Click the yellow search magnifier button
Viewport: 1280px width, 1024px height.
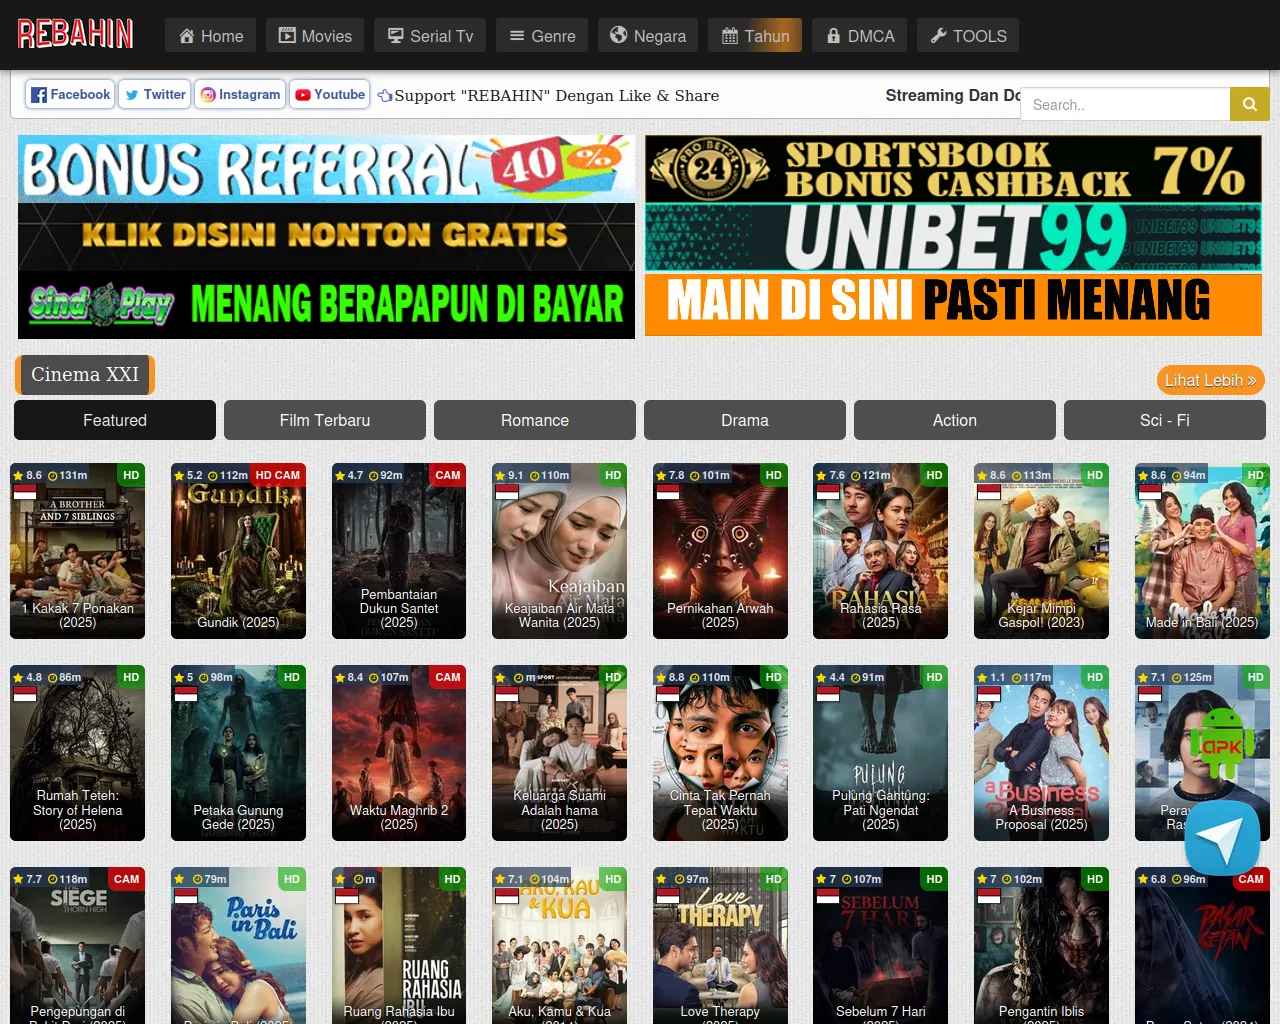(x=1250, y=104)
